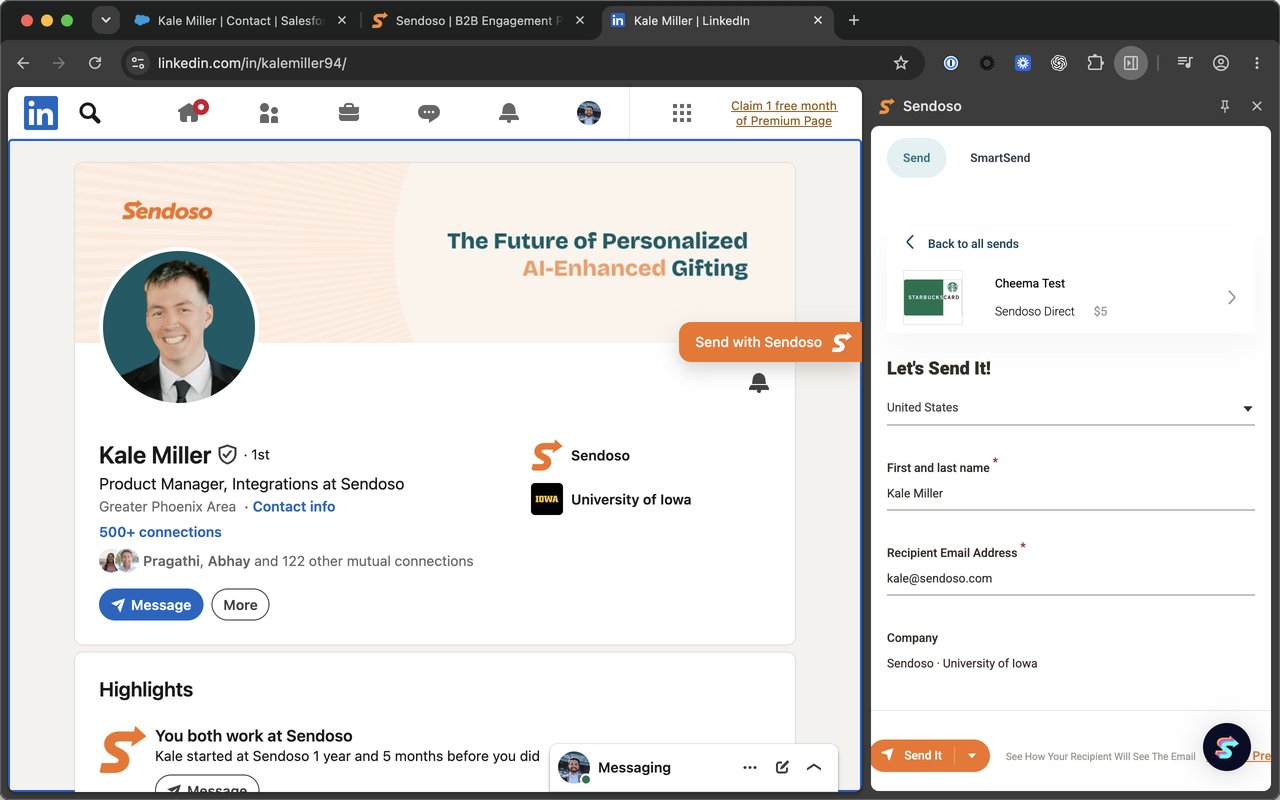This screenshot has width=1280, height=800.
Task: Click the floating Sendoso assistant icon
Action: point(1226,747)
